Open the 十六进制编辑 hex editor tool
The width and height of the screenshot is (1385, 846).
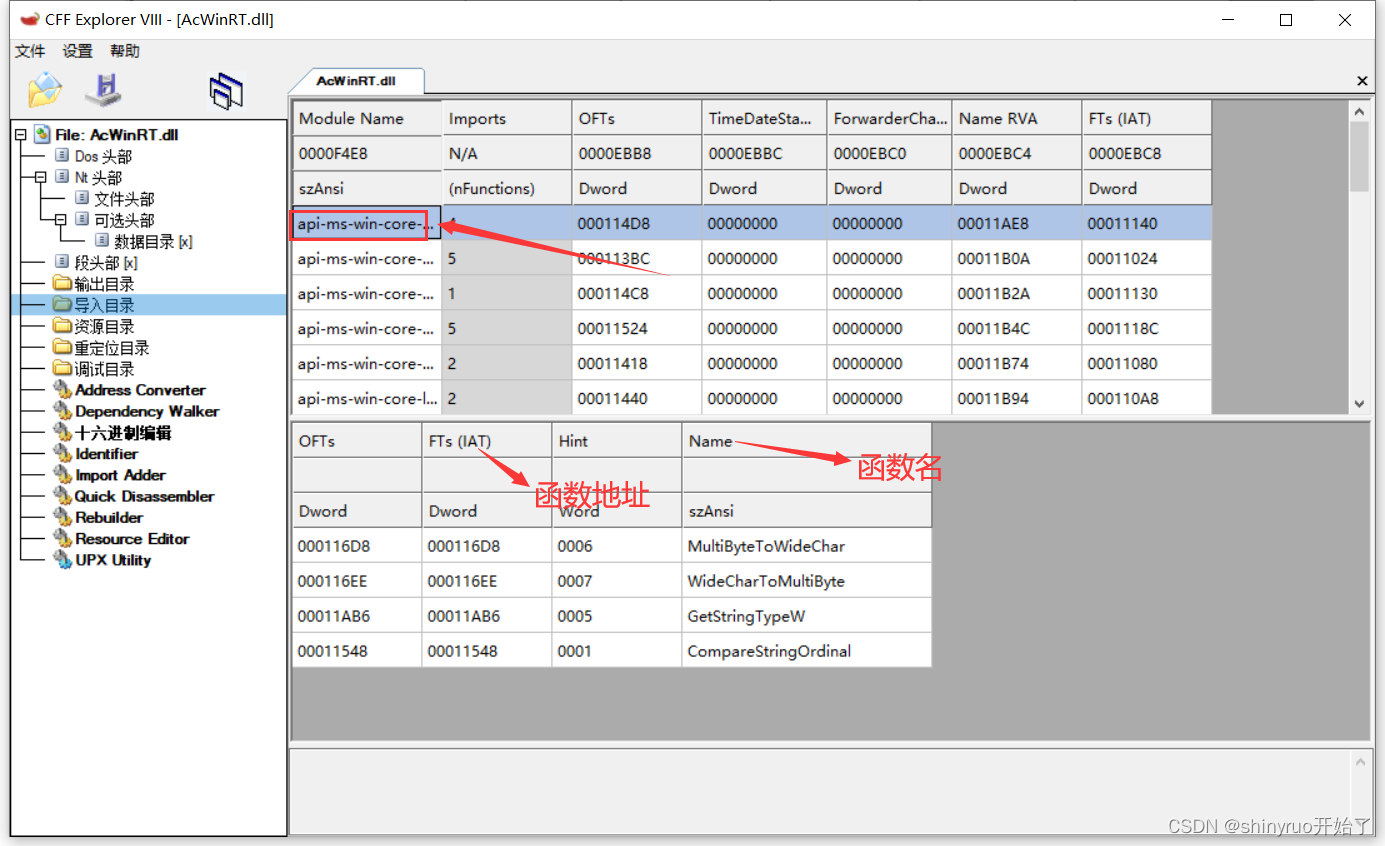(123, 433)
